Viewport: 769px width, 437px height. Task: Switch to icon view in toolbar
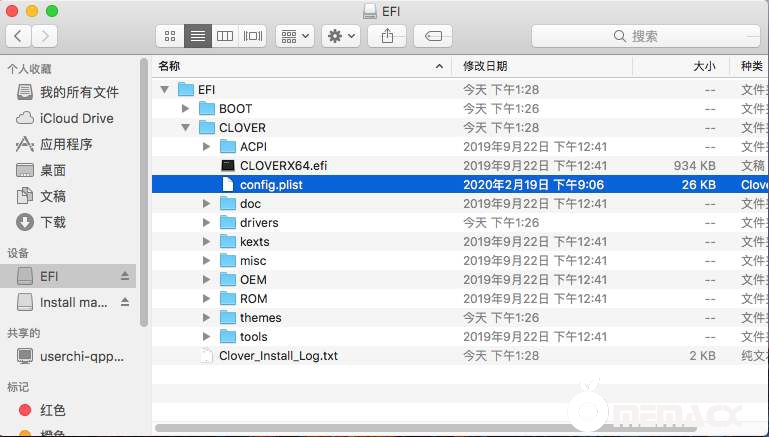[x=169, y=35]
